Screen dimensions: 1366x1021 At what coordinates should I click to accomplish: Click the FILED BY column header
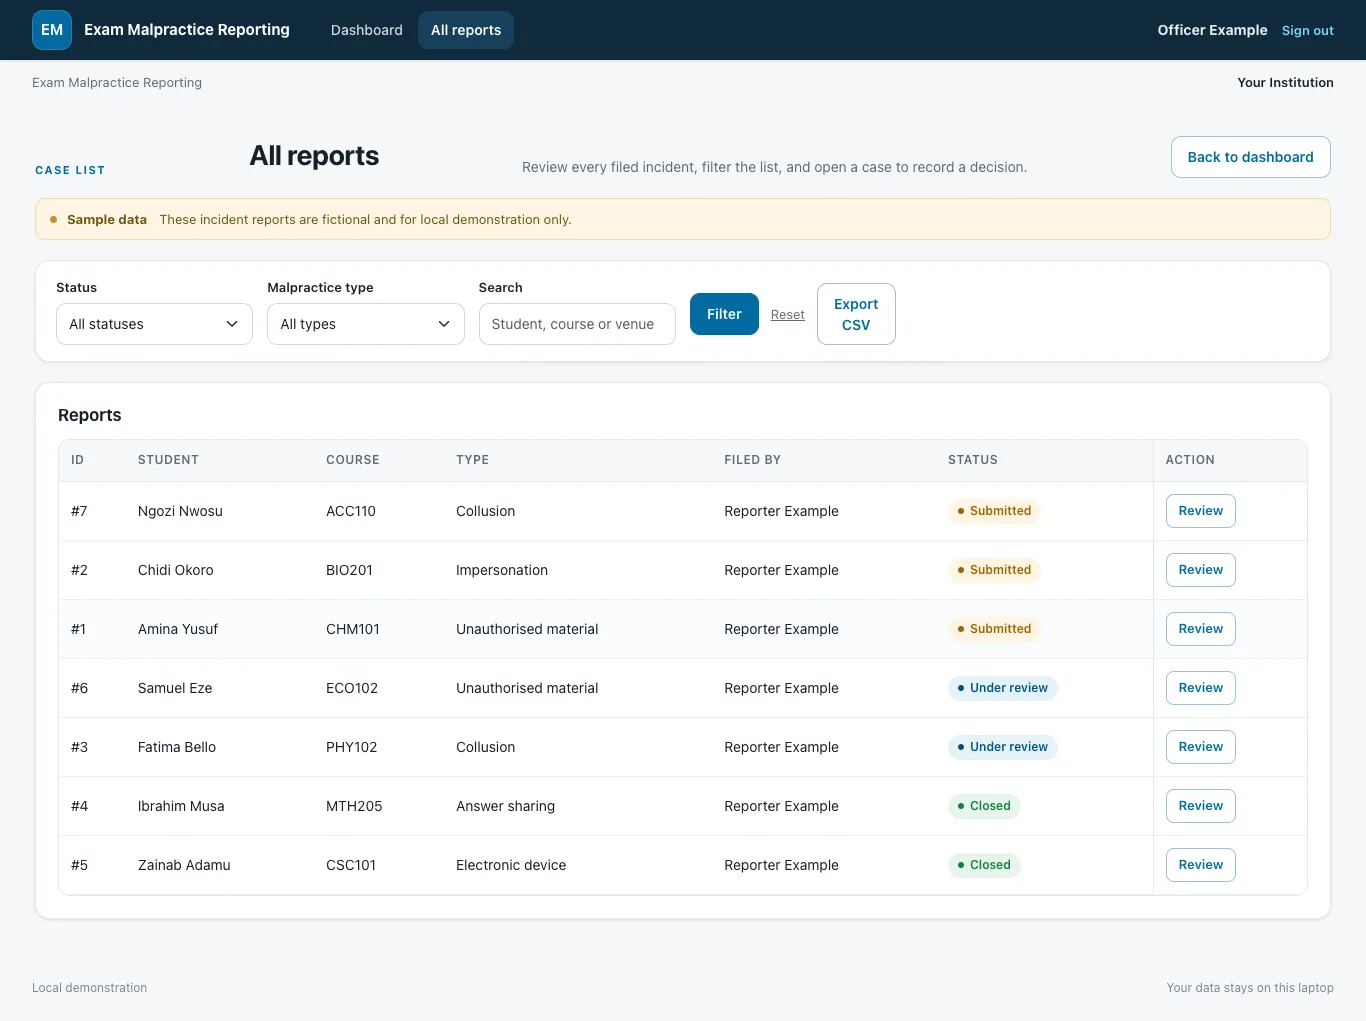pos(752,460)
